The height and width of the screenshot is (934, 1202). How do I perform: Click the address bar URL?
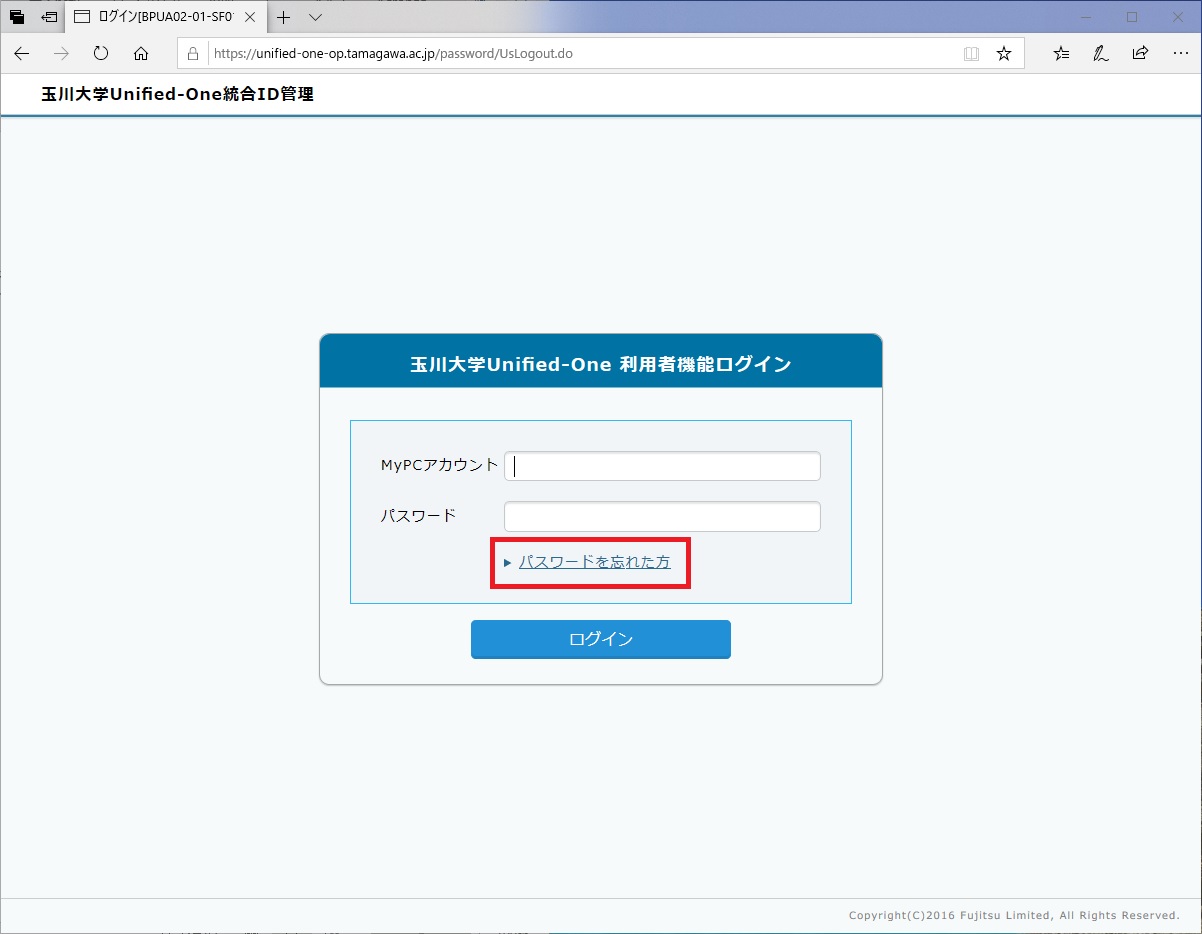pos(393,54)
